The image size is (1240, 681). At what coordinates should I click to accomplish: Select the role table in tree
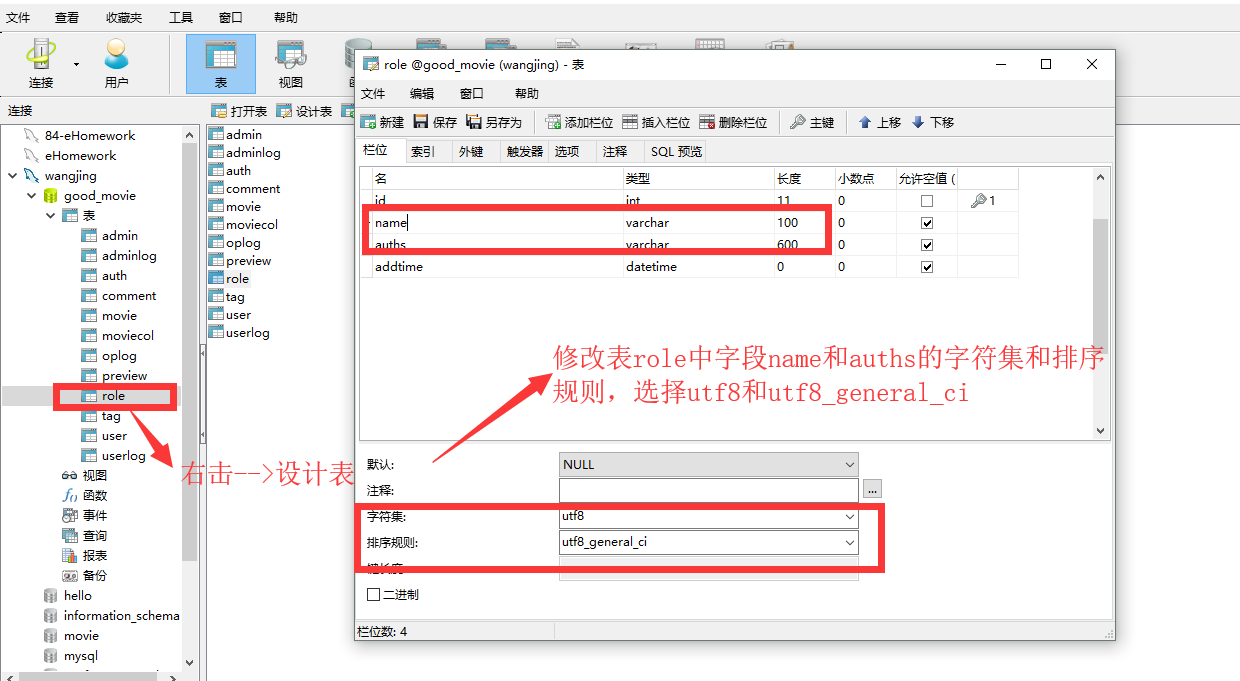pyautogui.click(x=113, y=395)
